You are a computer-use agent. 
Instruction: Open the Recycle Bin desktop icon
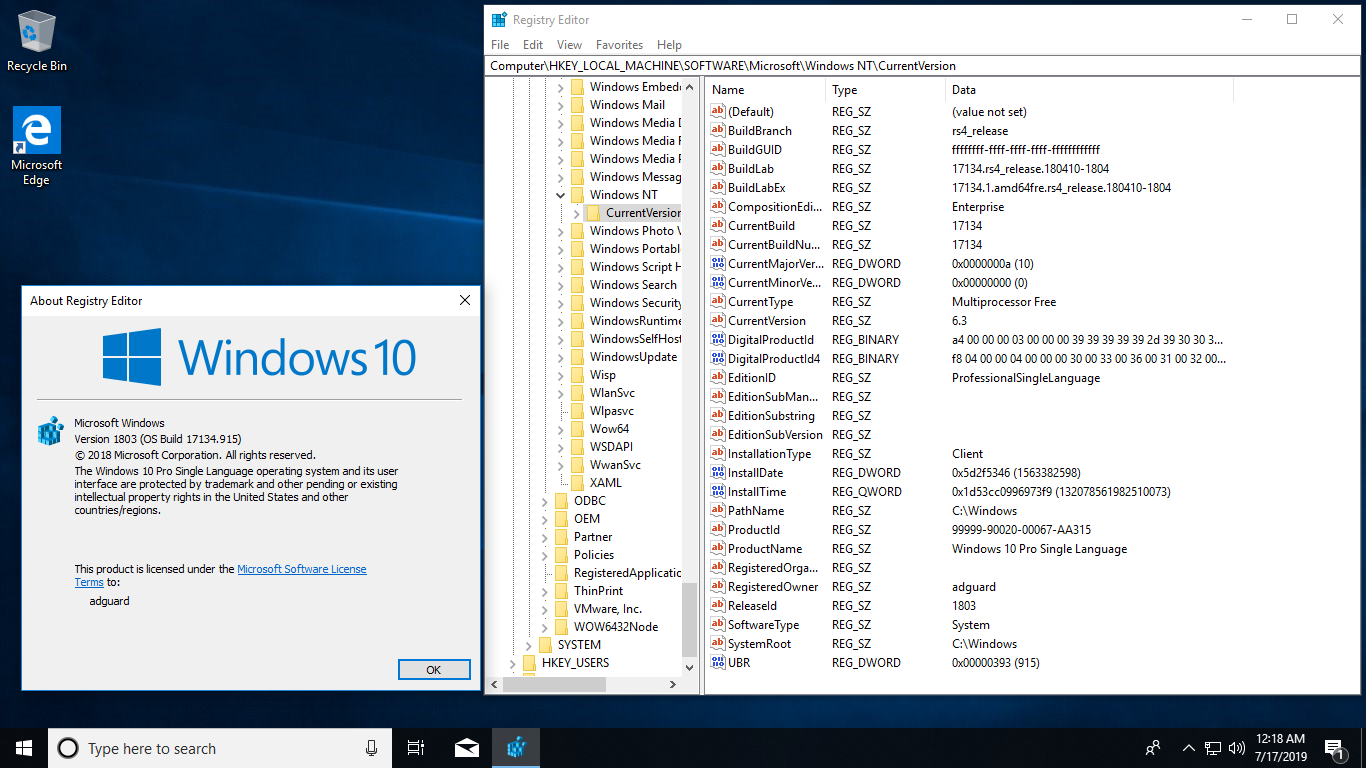[x=37, y=41]
